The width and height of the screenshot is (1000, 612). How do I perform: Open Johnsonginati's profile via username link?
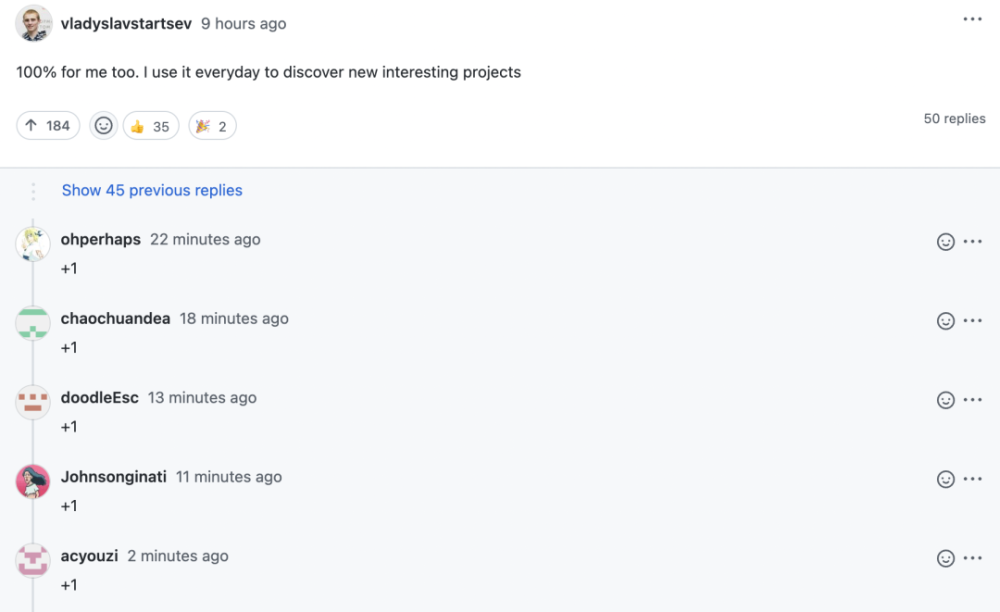point(112,477)
